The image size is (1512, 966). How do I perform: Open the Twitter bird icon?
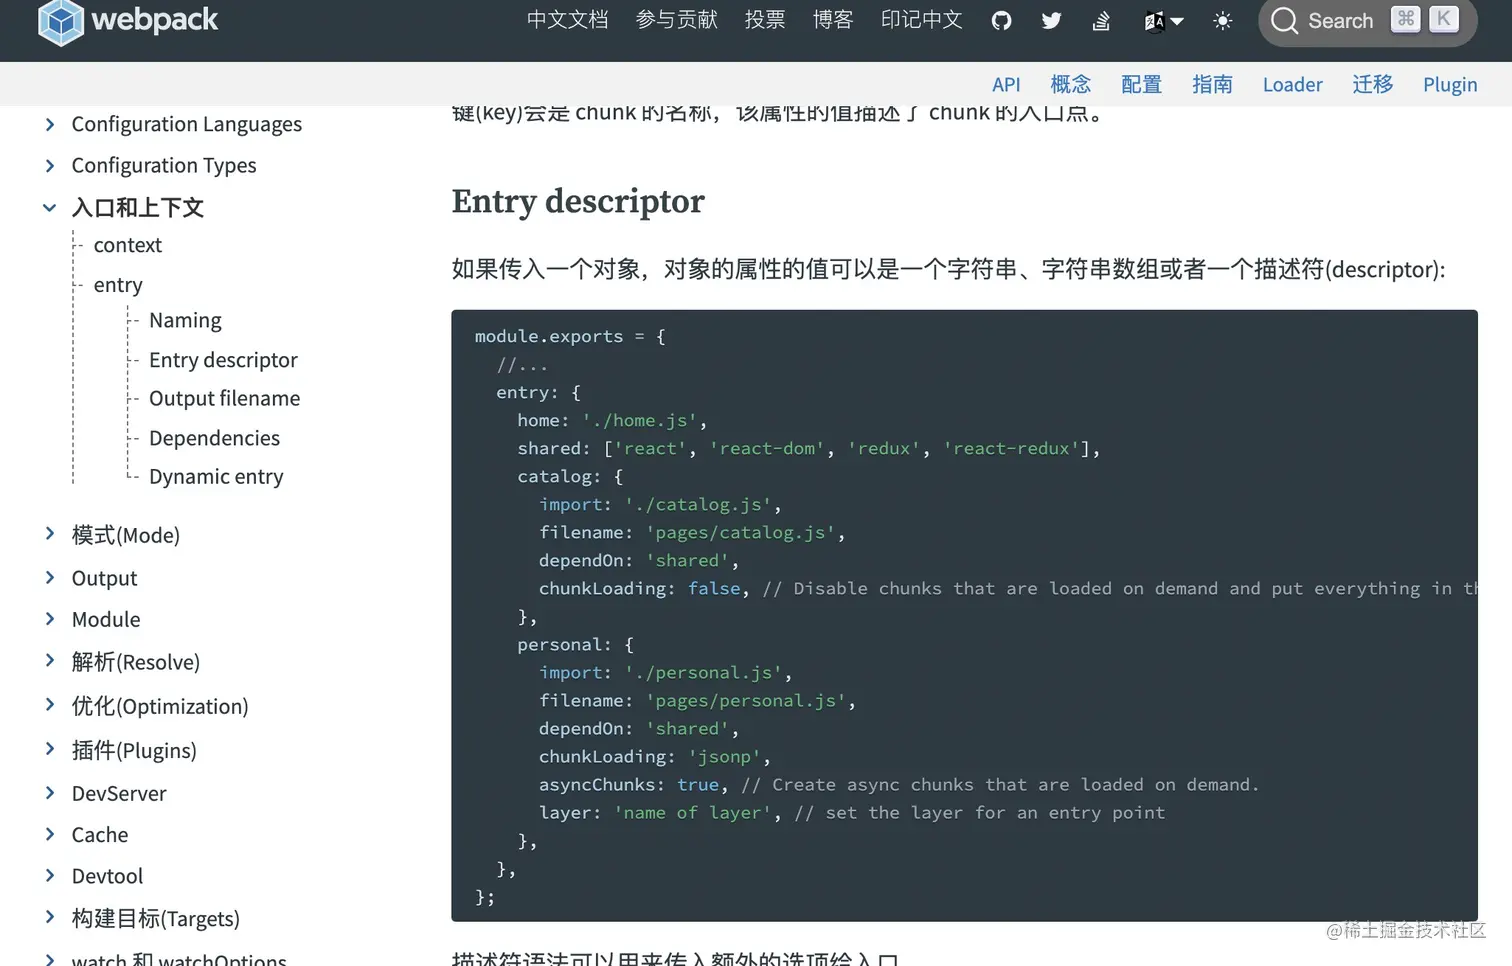click(1051, 21)
